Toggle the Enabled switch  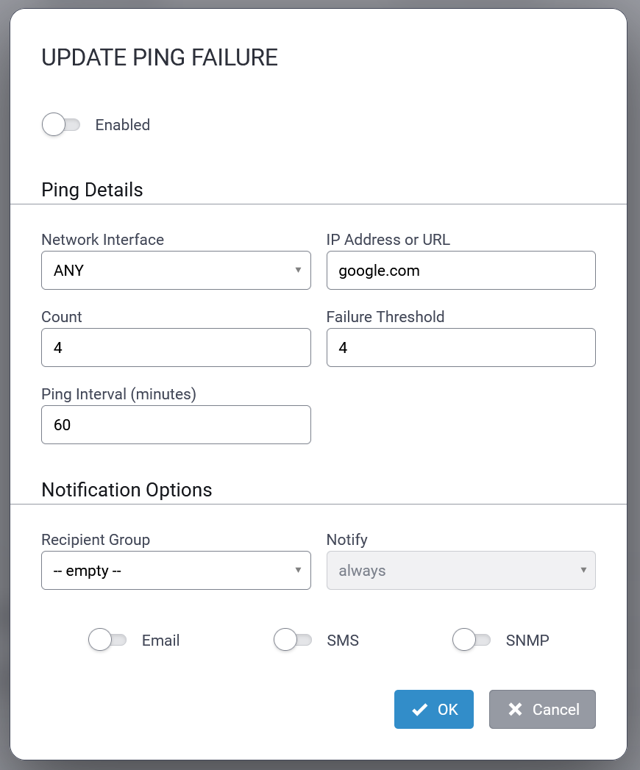point(61,125)
